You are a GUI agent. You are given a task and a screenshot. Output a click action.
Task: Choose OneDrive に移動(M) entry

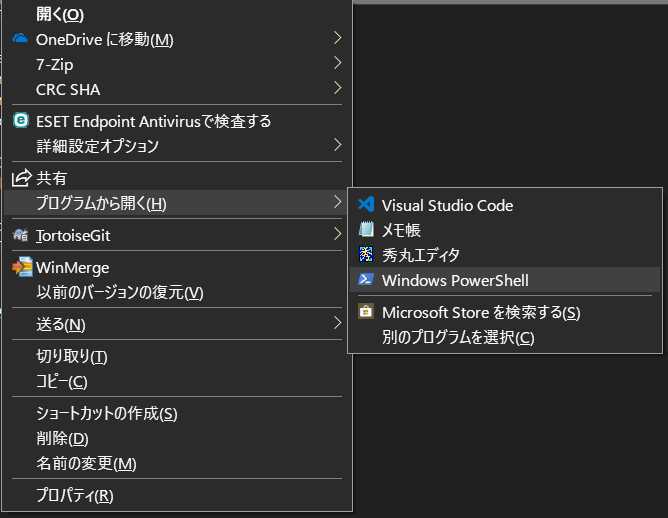tap(177, 39)
